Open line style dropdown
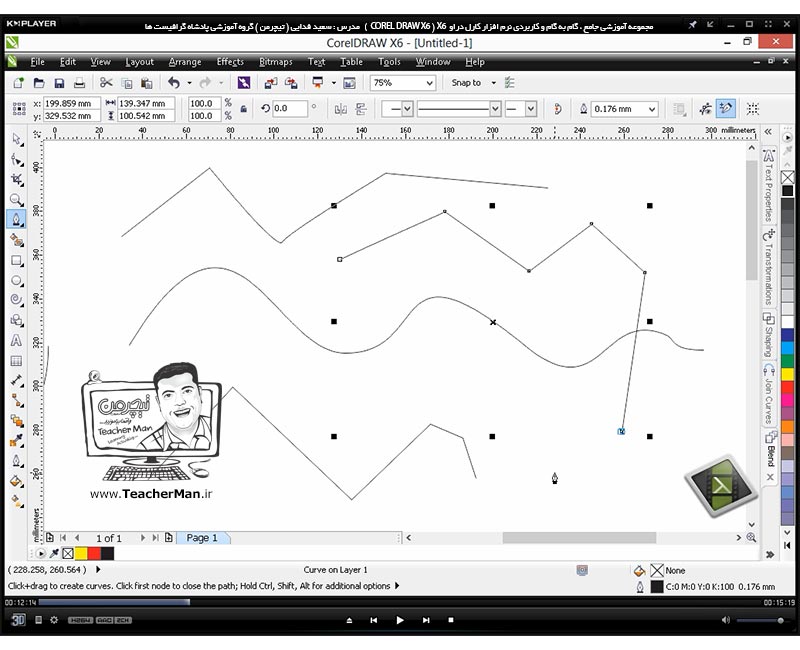 coord(494,109)
